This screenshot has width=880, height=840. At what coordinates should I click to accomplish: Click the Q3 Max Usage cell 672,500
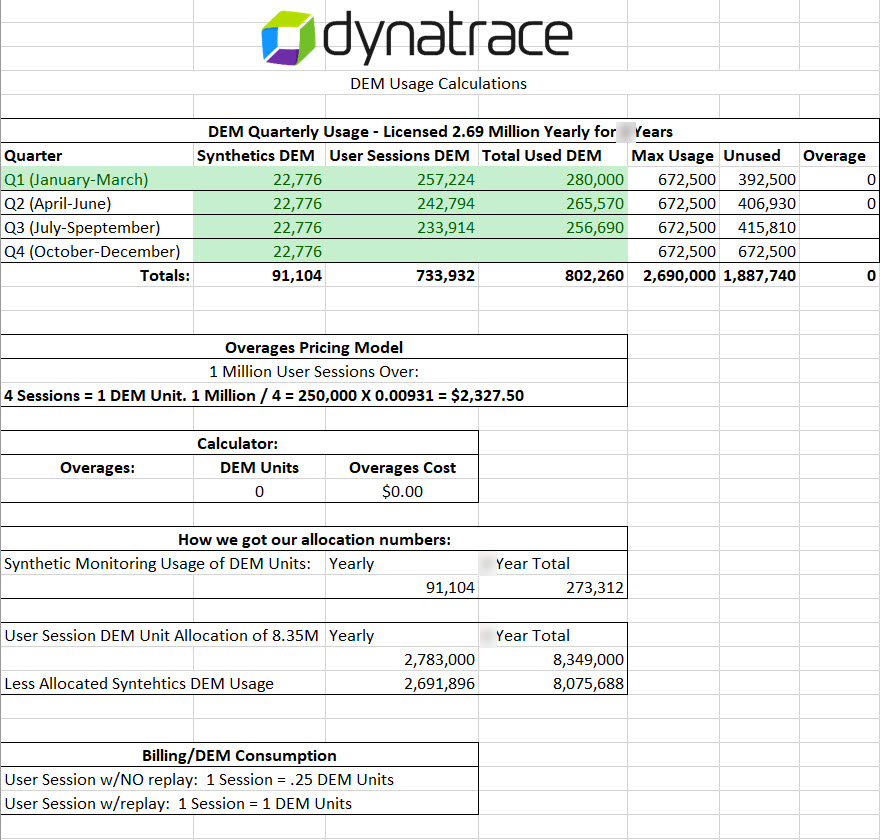[687, 228]
